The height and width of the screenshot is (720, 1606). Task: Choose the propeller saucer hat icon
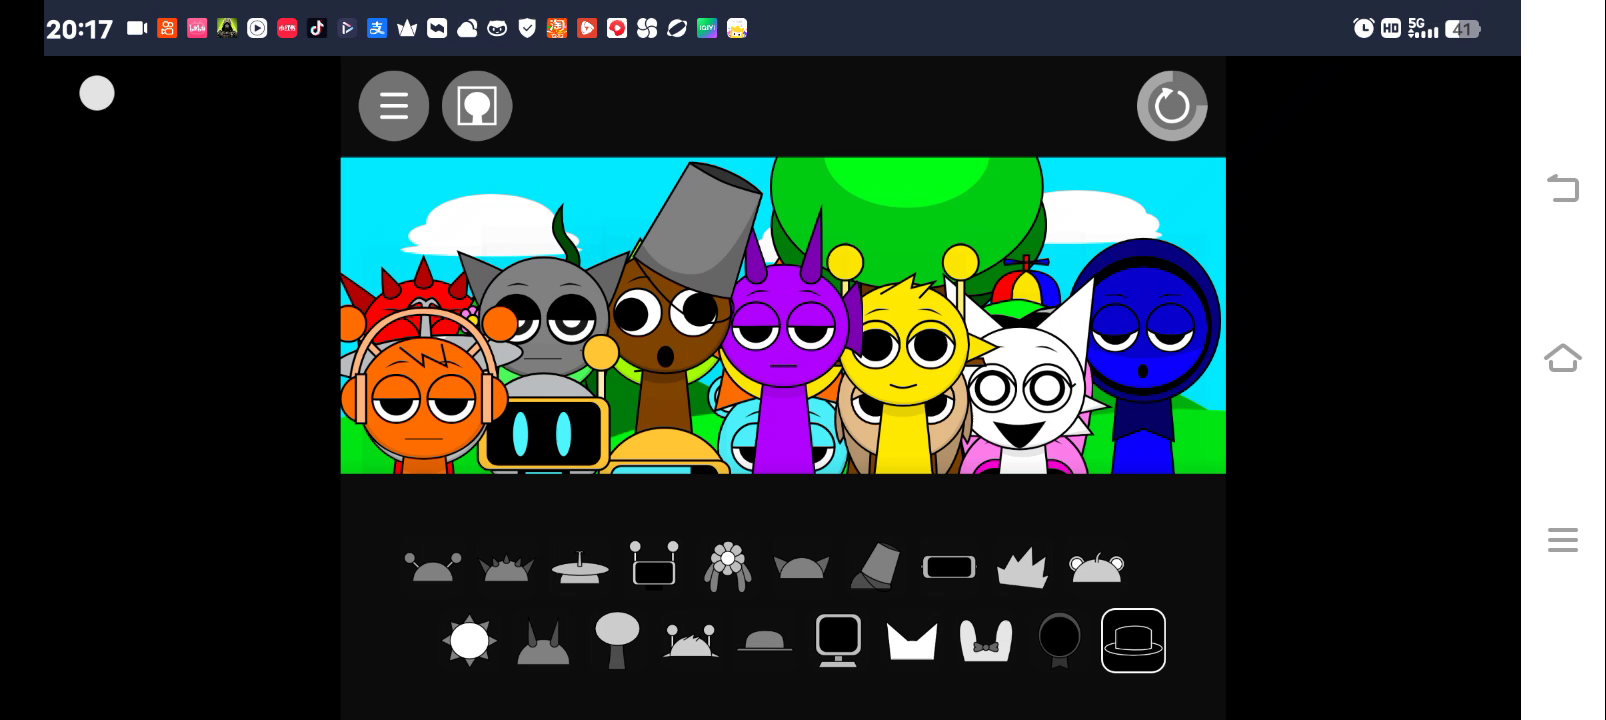tap(580, 567)
